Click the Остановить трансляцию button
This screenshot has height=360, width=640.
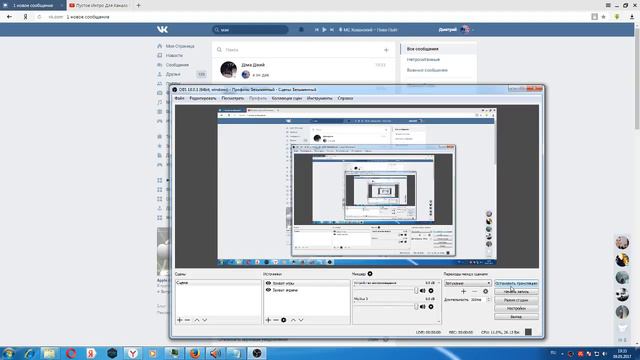coord(516,283)
